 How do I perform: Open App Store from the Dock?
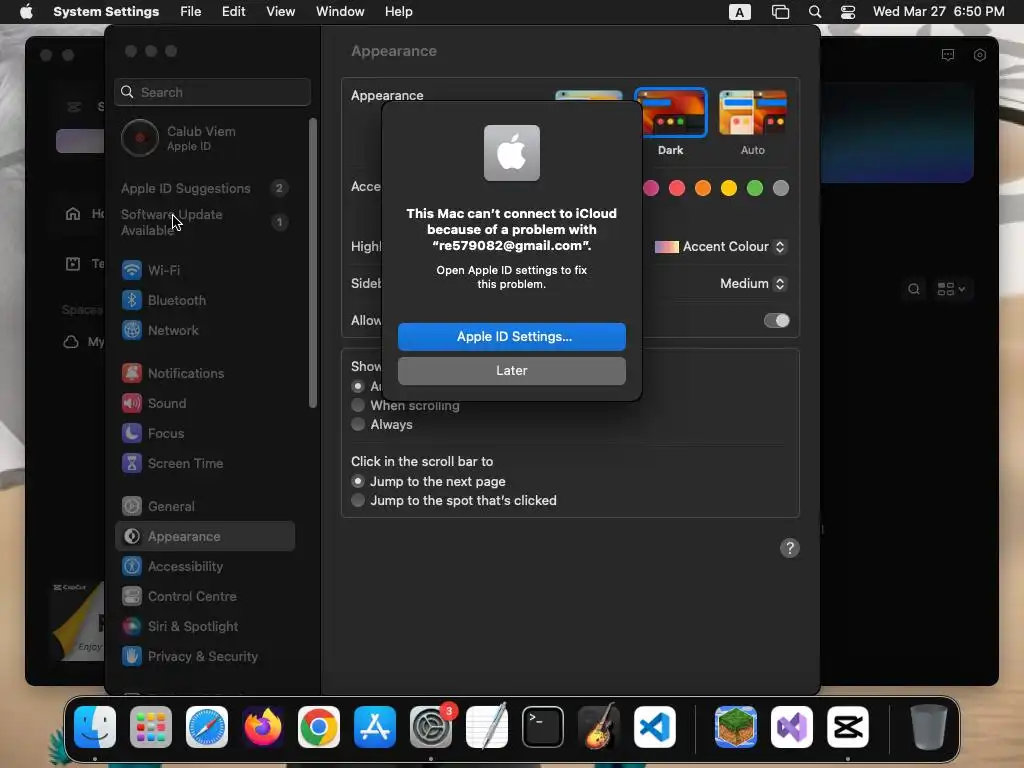pos(375,727)
